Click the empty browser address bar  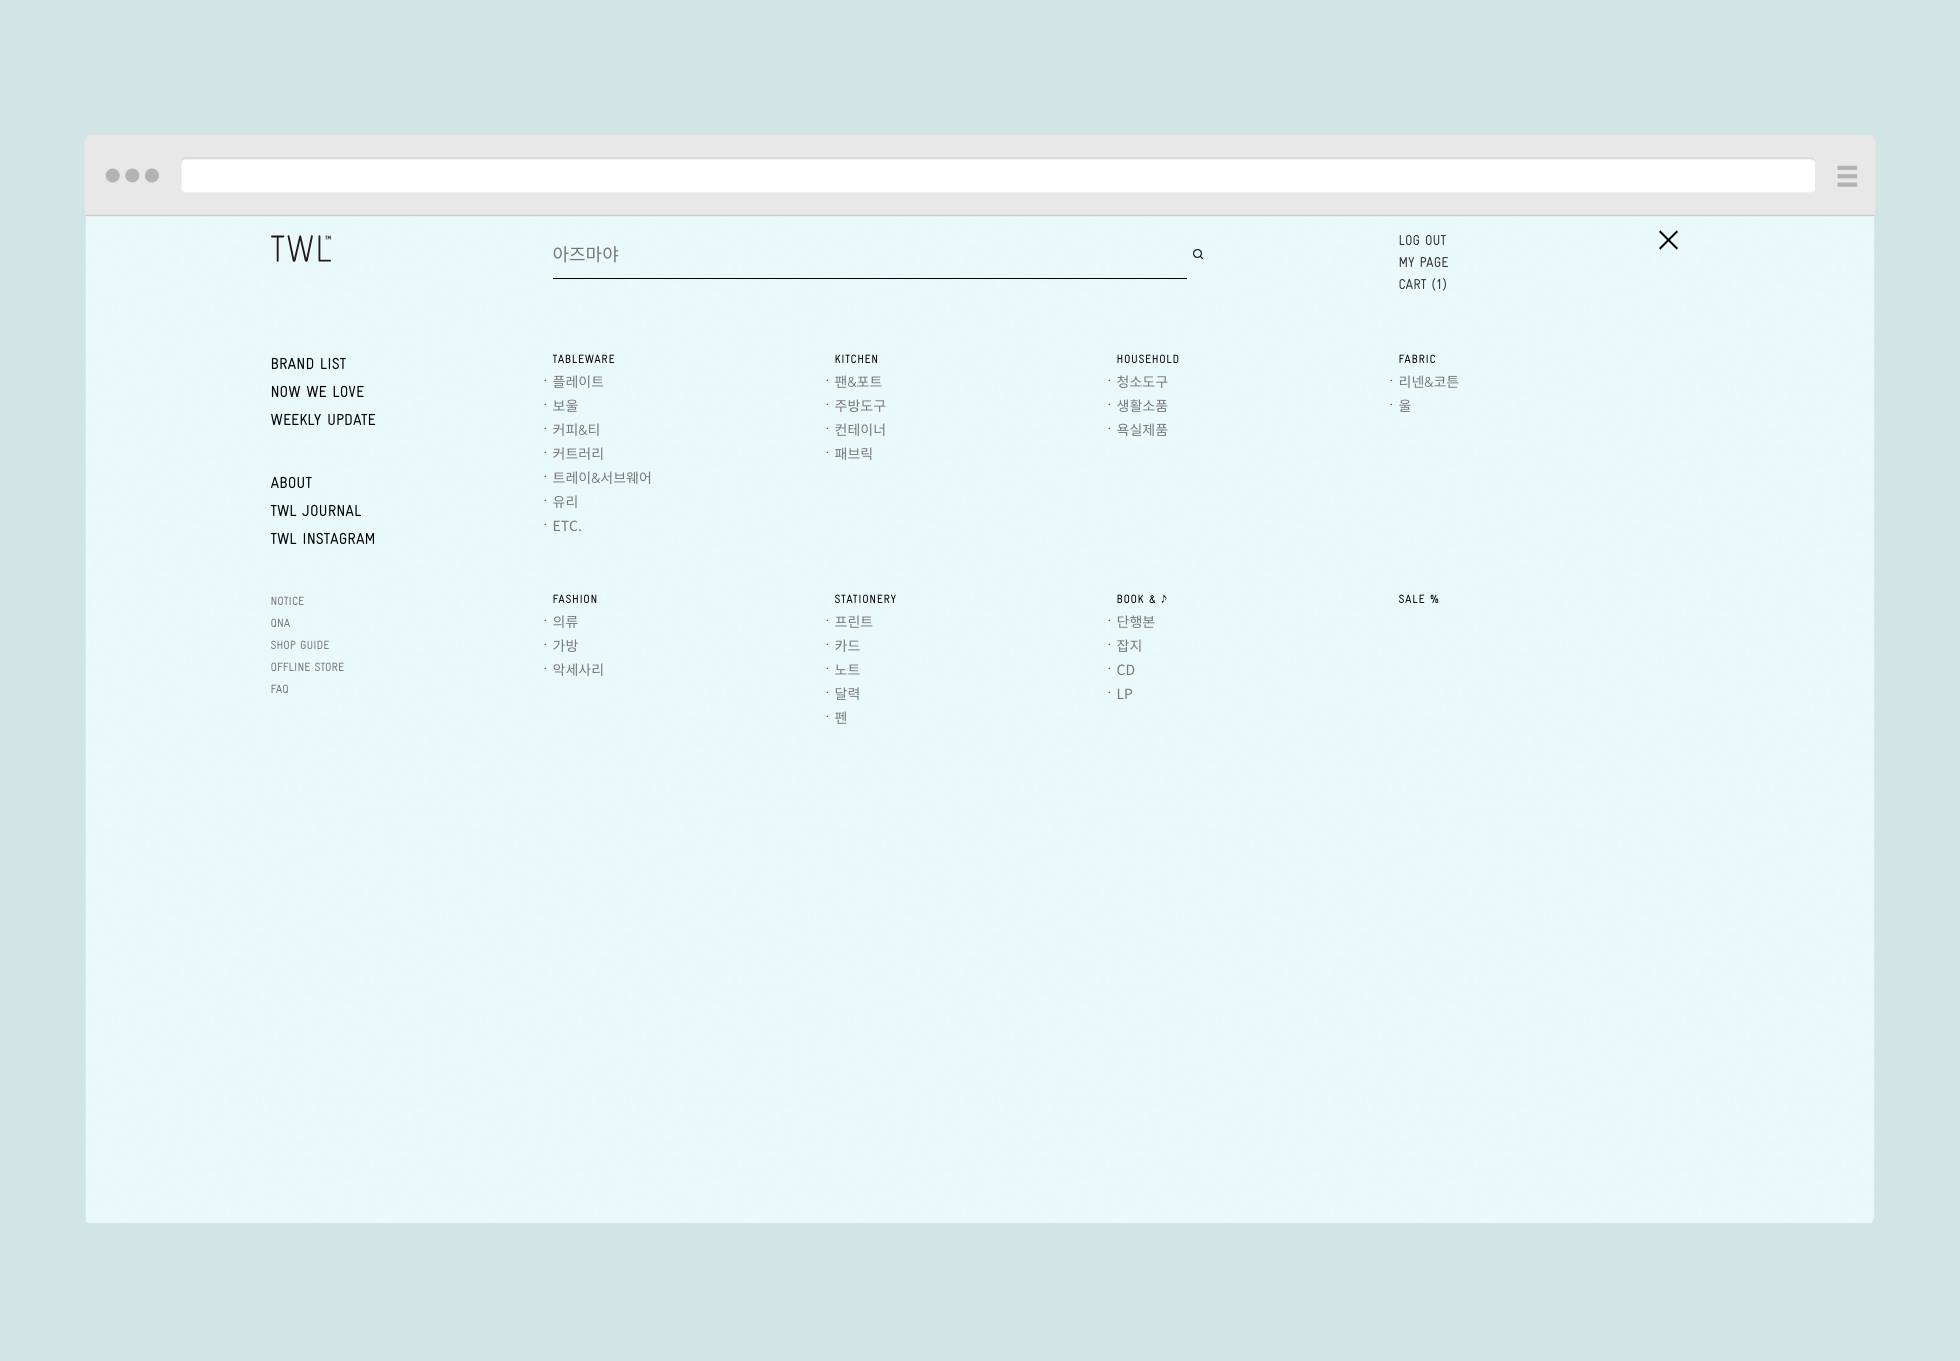click(997, 176)
